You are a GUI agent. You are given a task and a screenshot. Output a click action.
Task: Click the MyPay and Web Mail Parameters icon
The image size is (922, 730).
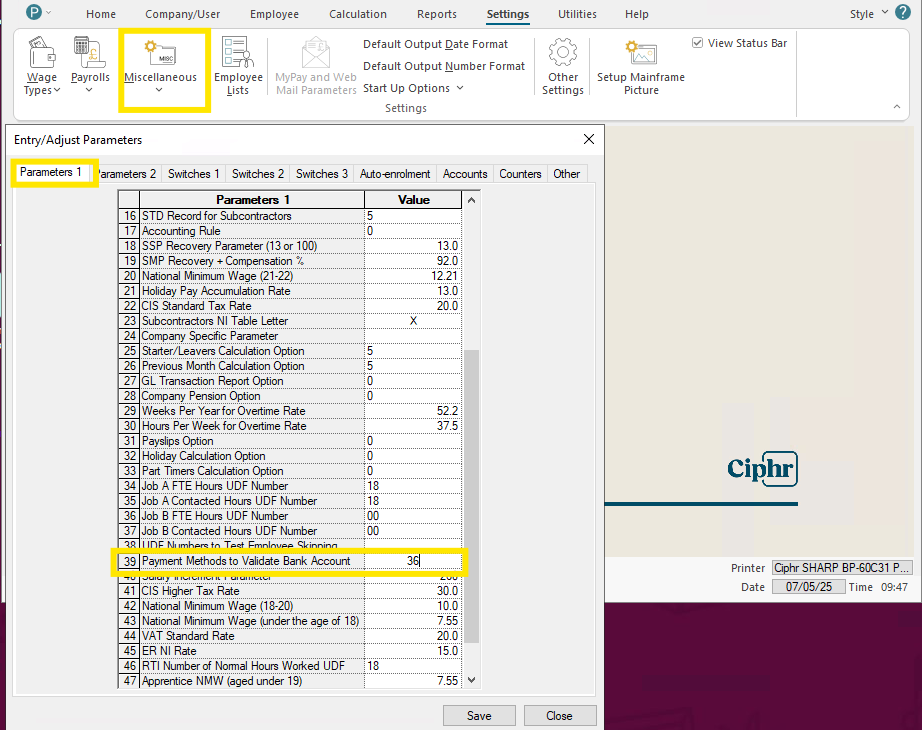pos(316,53)
